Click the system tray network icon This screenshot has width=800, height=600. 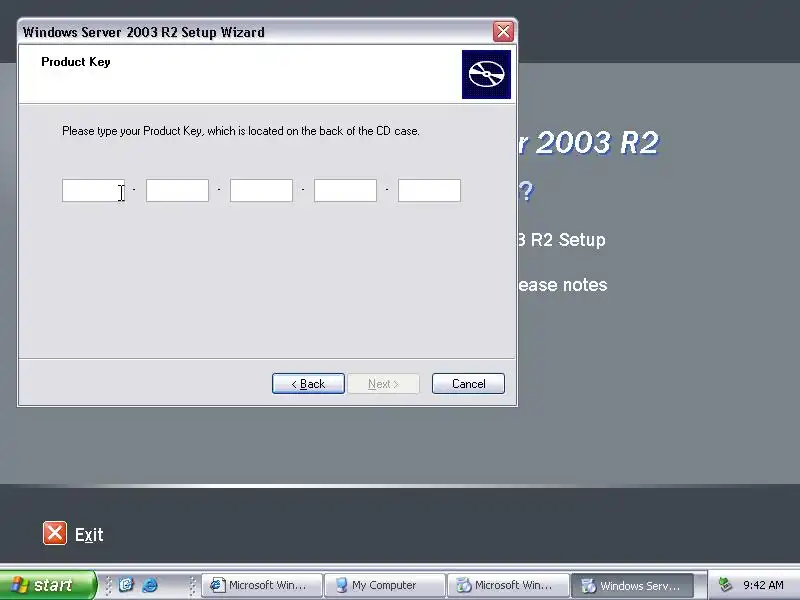pos(725,585)
